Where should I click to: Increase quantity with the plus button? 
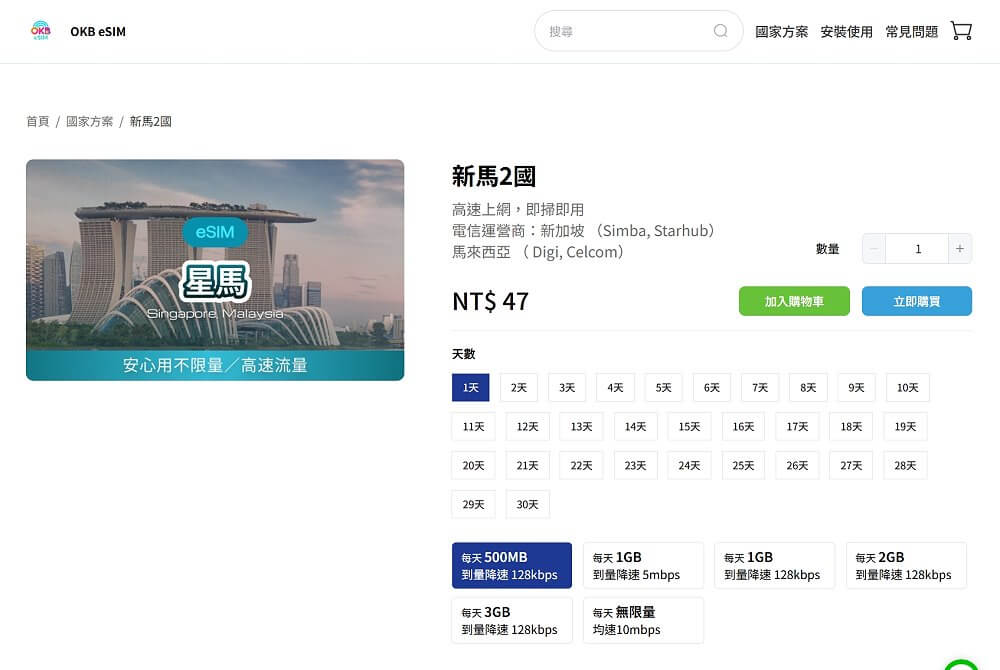[x=960, y=249]
